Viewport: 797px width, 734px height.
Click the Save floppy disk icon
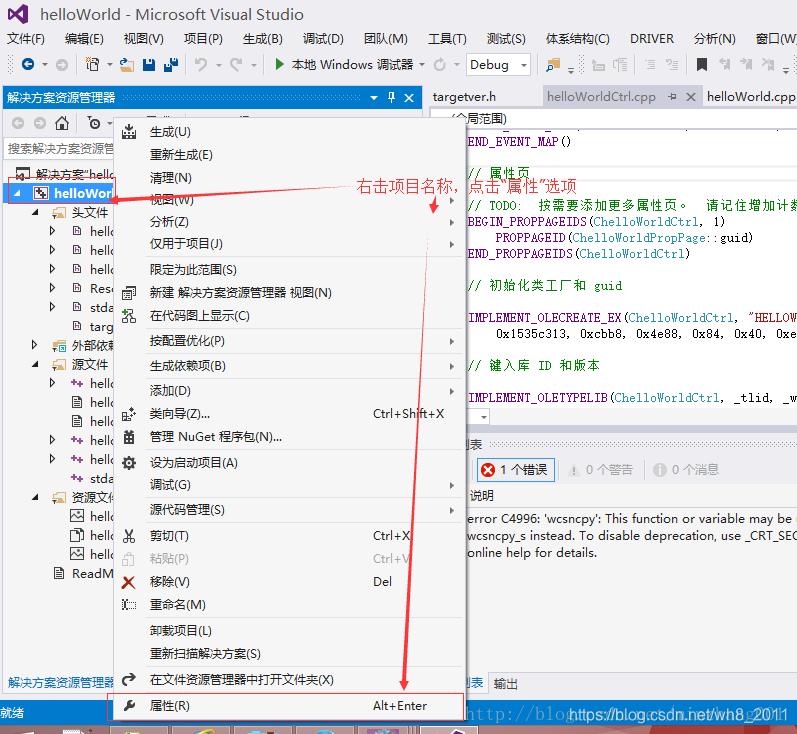click(149, 65)
